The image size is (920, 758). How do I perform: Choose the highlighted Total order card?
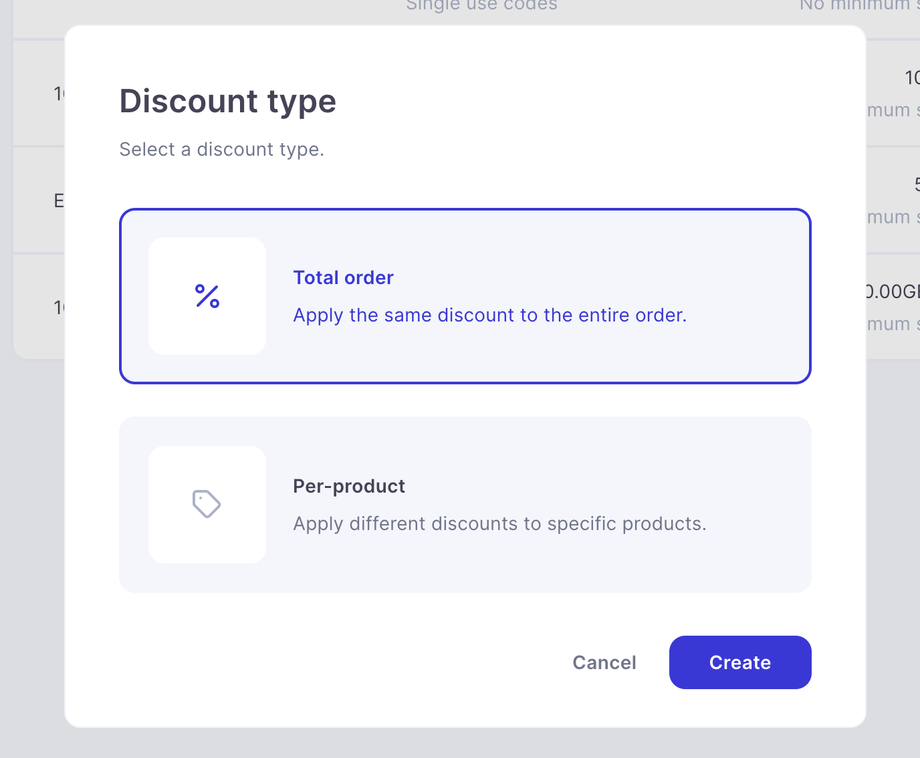(465, 297)
